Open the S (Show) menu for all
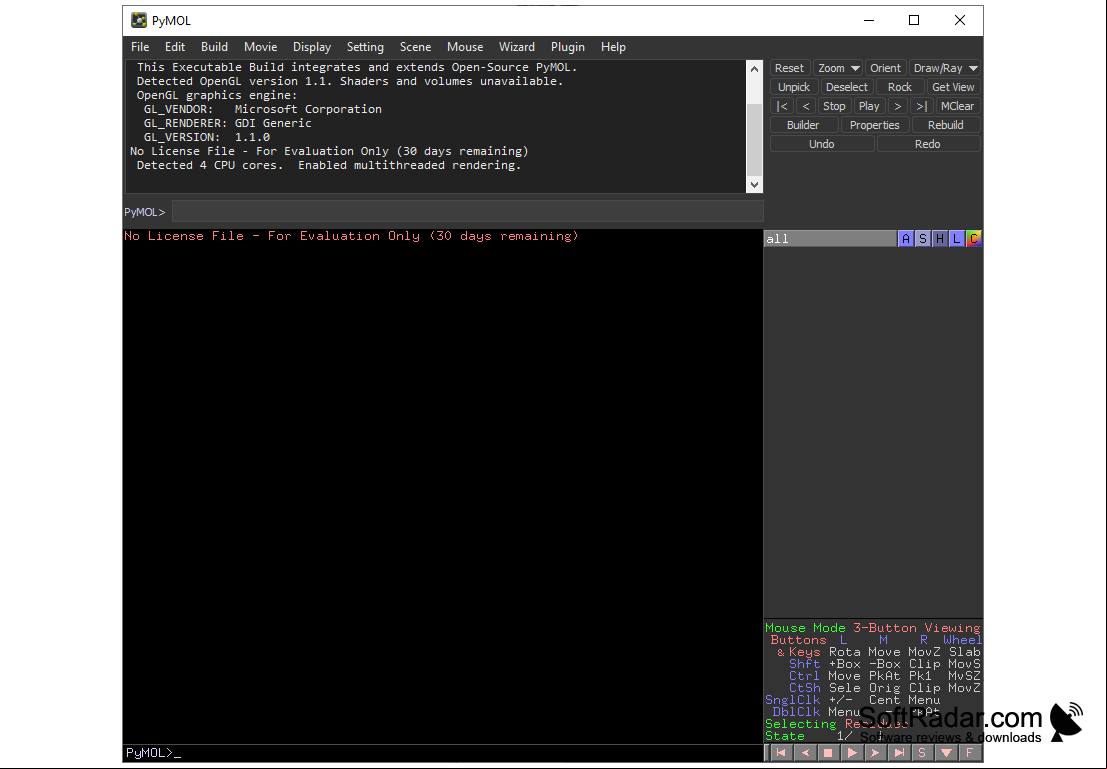The height and width of the screenshot is (769, 1107). [922, 239]
